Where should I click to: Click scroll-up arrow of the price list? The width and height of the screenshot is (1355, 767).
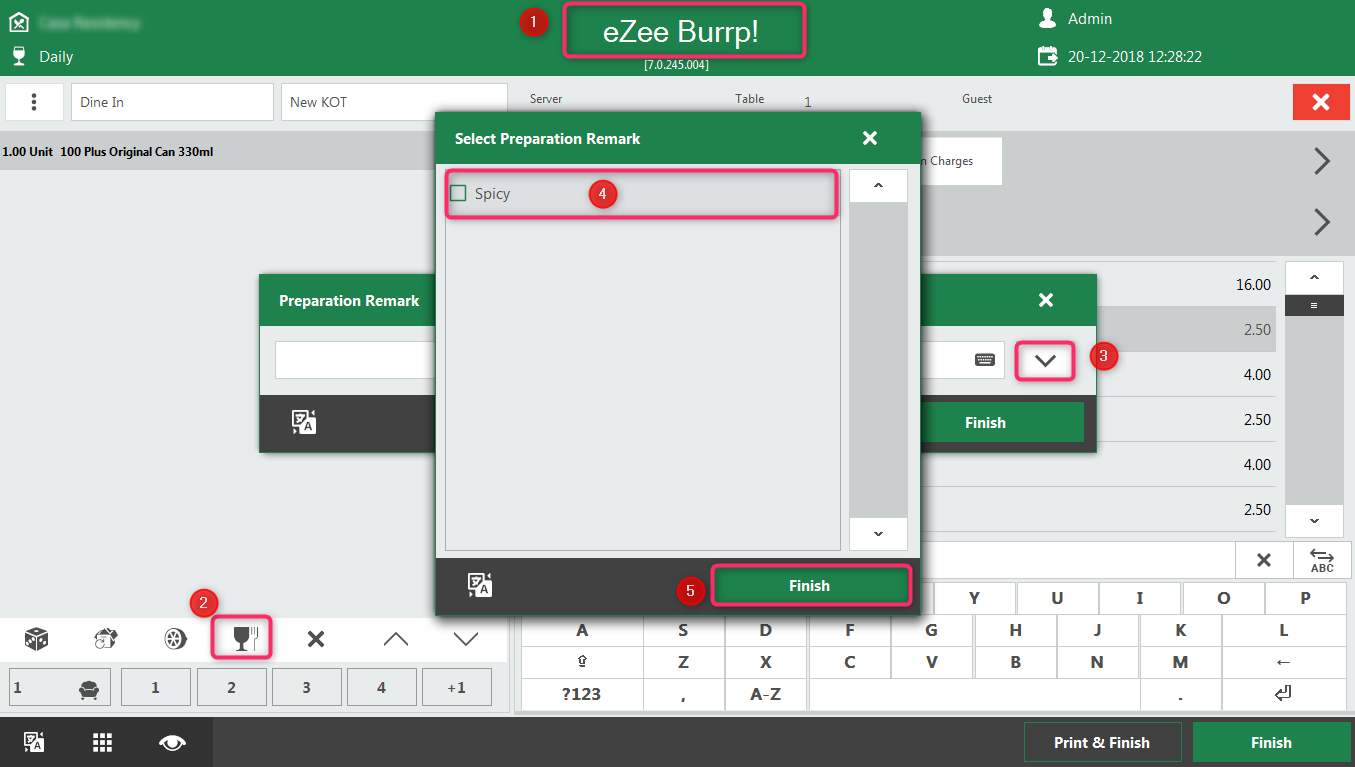point(1314,278)
